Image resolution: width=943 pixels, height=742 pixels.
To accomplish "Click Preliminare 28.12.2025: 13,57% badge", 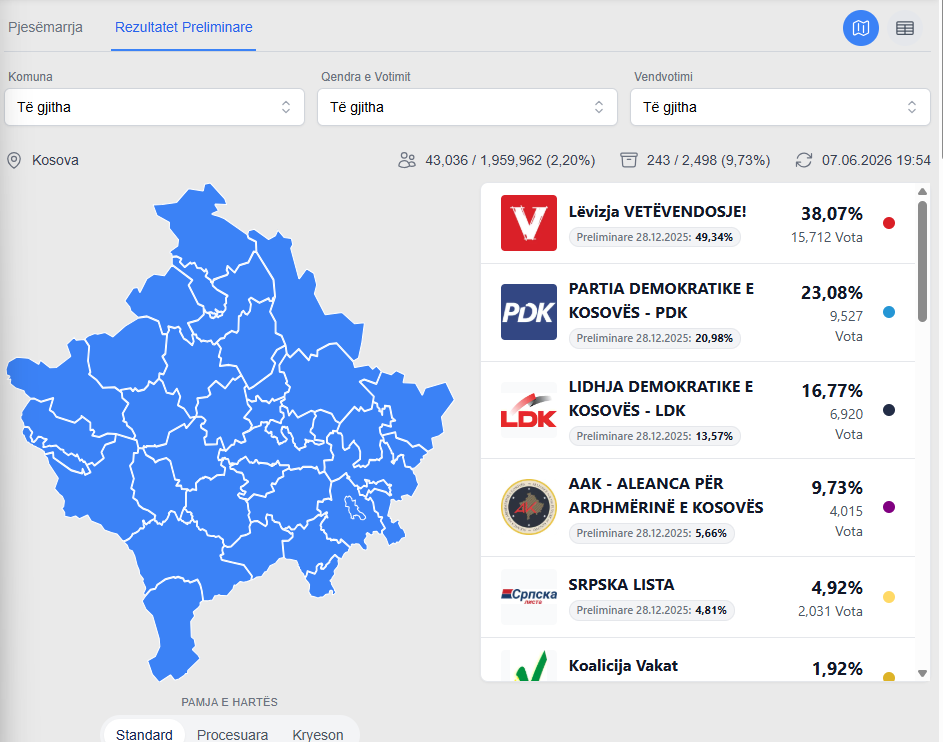I will coord(654,436).
